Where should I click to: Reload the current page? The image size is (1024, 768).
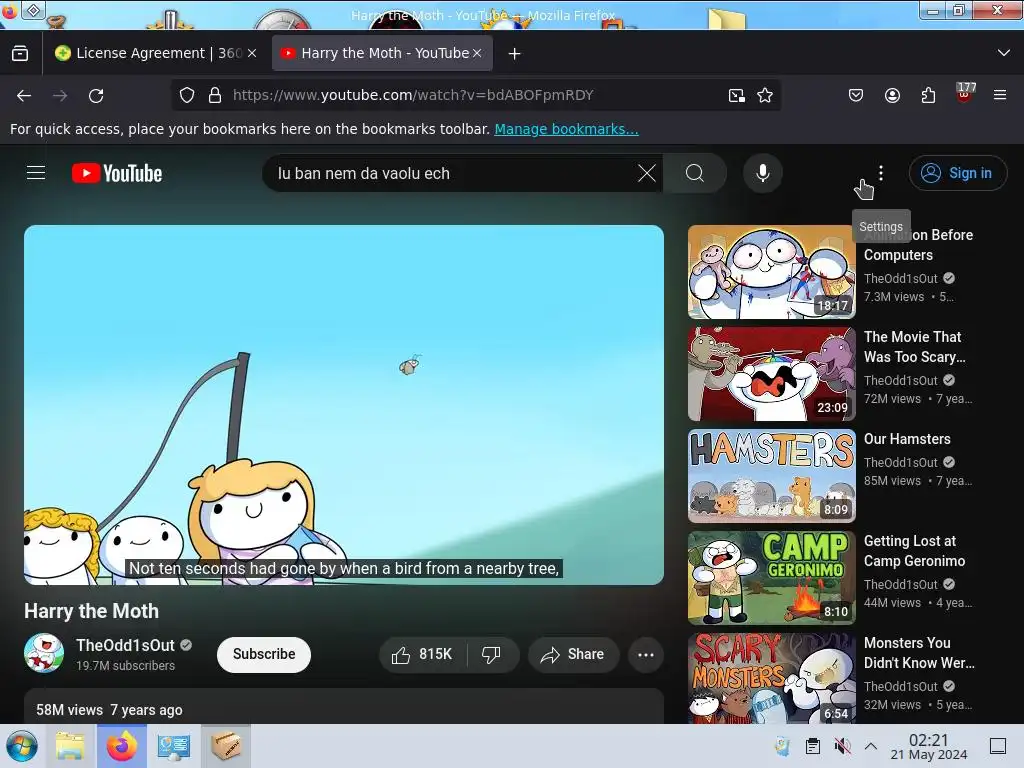(96, 96)
